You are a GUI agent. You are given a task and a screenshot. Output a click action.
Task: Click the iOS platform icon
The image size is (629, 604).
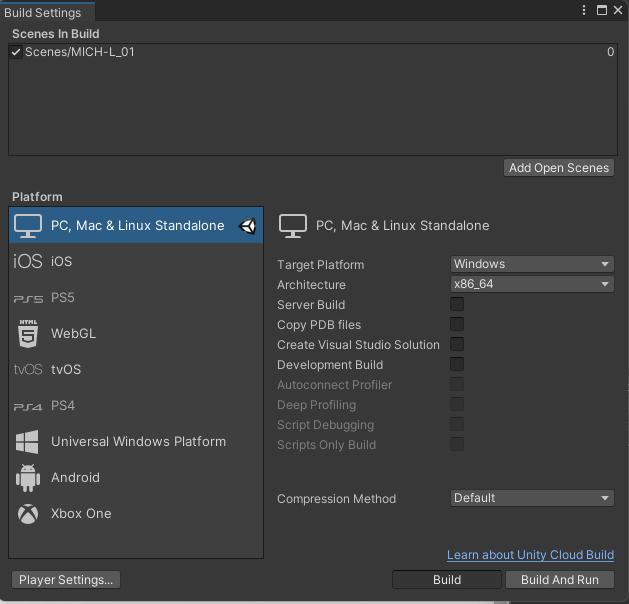28,261
